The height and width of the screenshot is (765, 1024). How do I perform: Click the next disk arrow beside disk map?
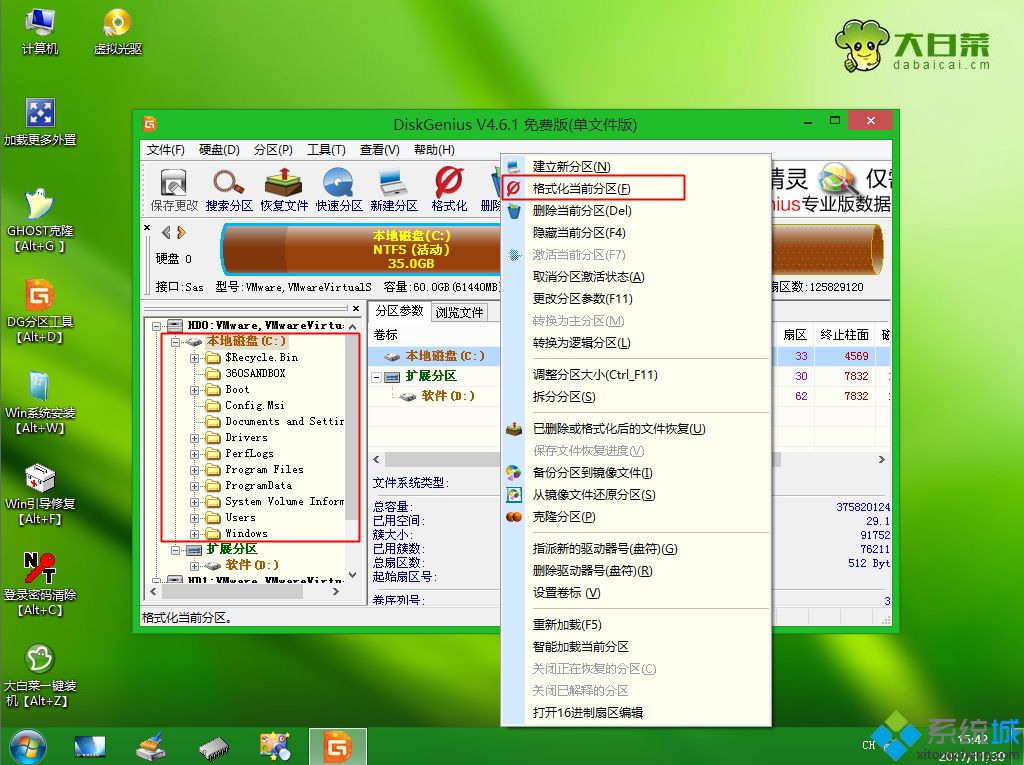click(x=181, y=232)
